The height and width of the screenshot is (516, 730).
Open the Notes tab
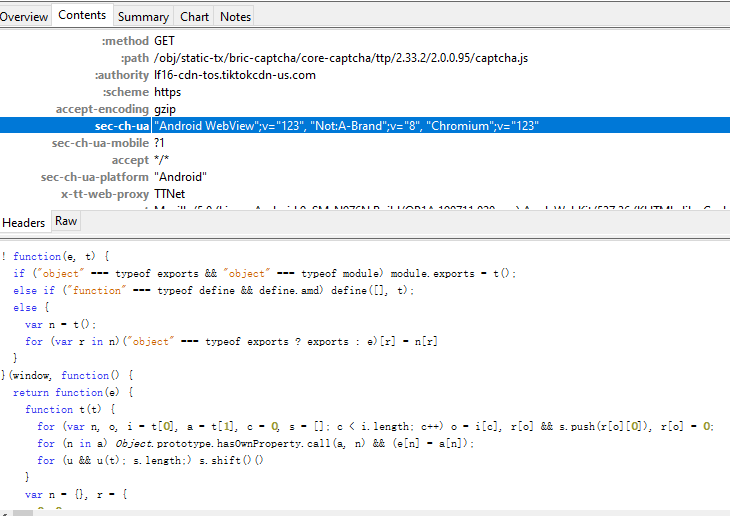235,16
